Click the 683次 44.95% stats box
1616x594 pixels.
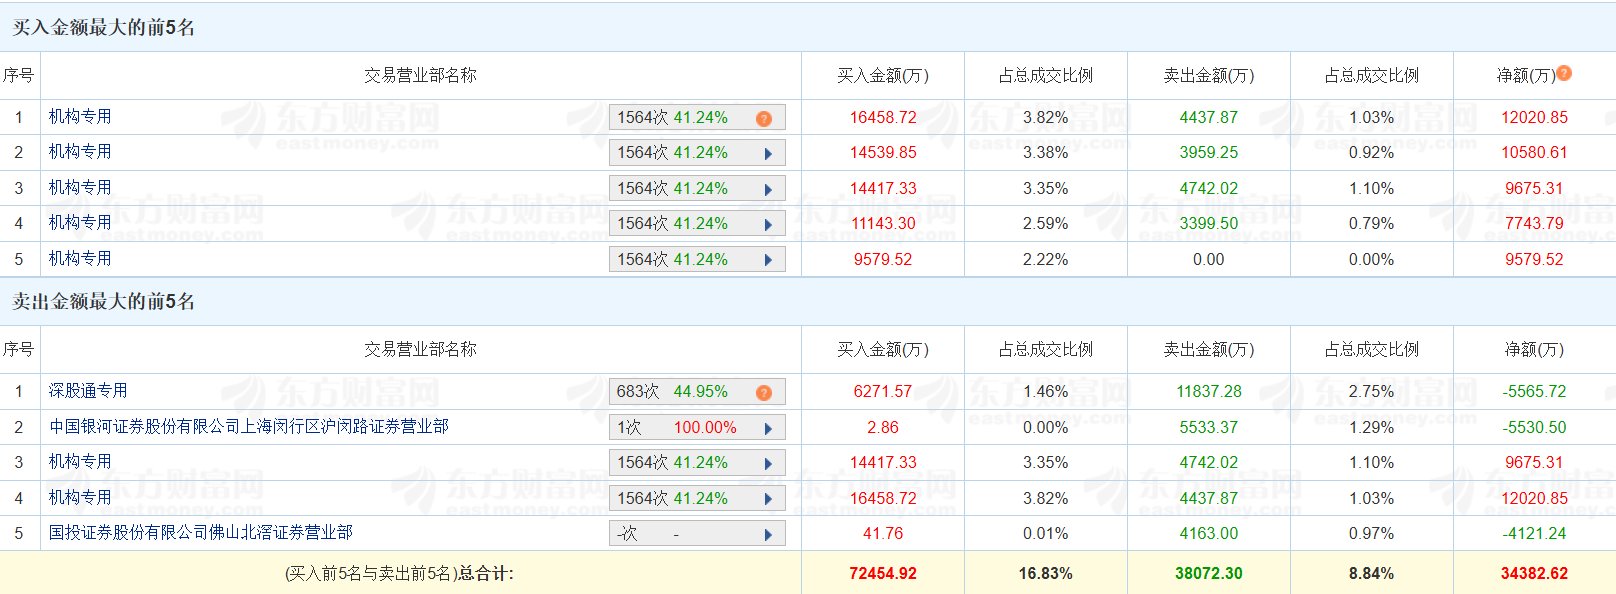point(697,392)
